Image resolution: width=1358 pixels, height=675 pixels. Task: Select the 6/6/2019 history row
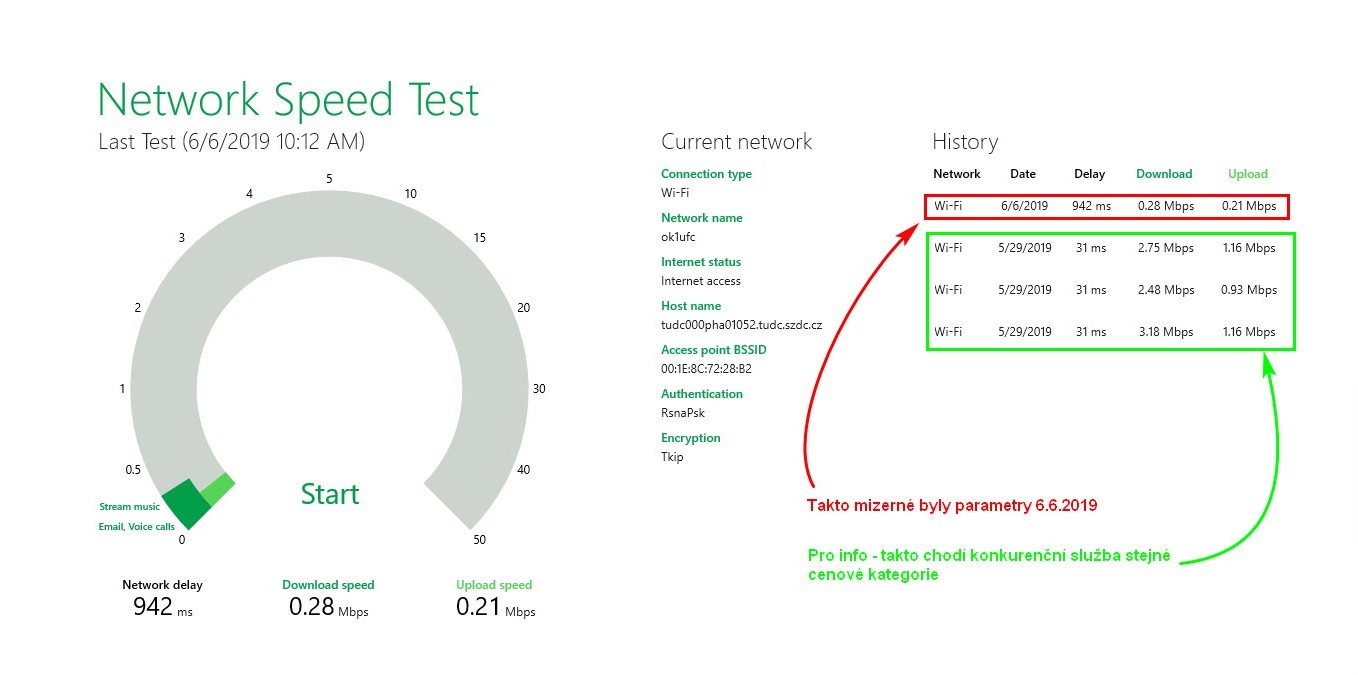(x=1104, y=206)
